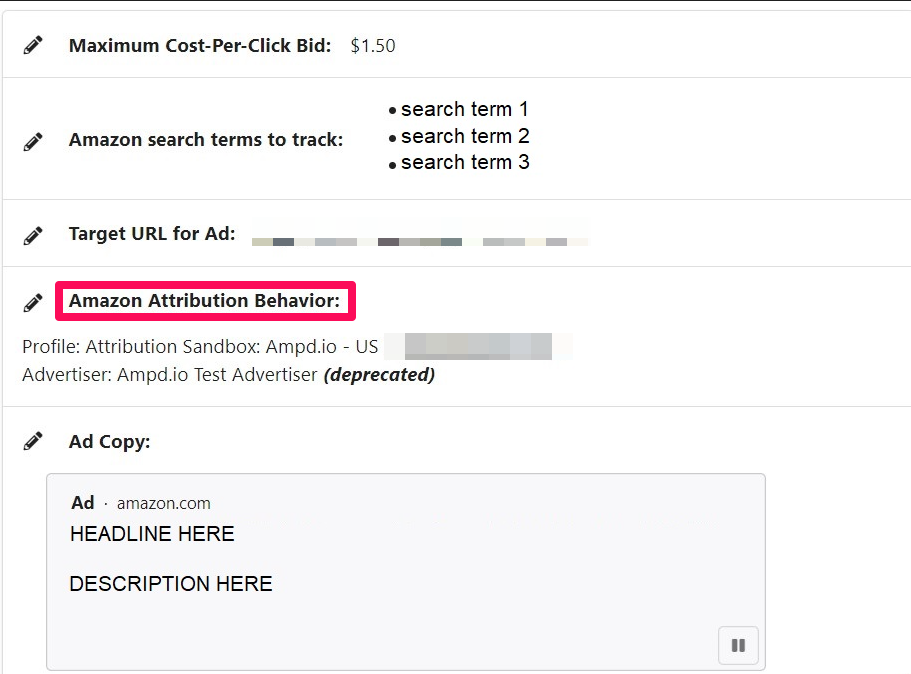Click the Maximum Cost-Per-Click Bid label
Viewport: 911px width, 674px height.
point(200,45)
